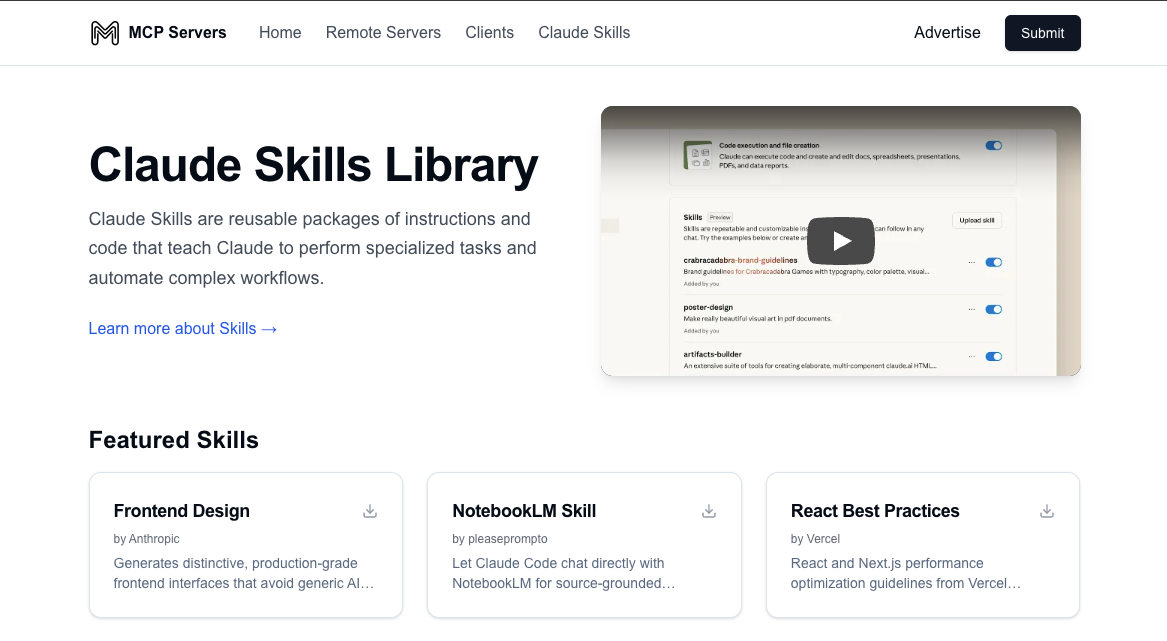Click the MCP Servers logo icon
1167x641 pixels.
coord(105,33)
